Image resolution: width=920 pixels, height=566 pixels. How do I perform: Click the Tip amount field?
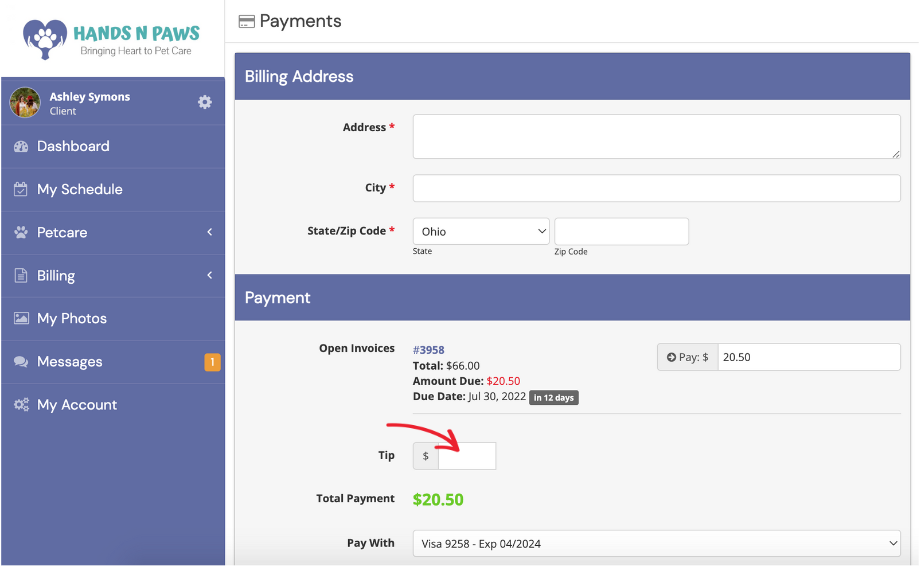coord(467,456)
